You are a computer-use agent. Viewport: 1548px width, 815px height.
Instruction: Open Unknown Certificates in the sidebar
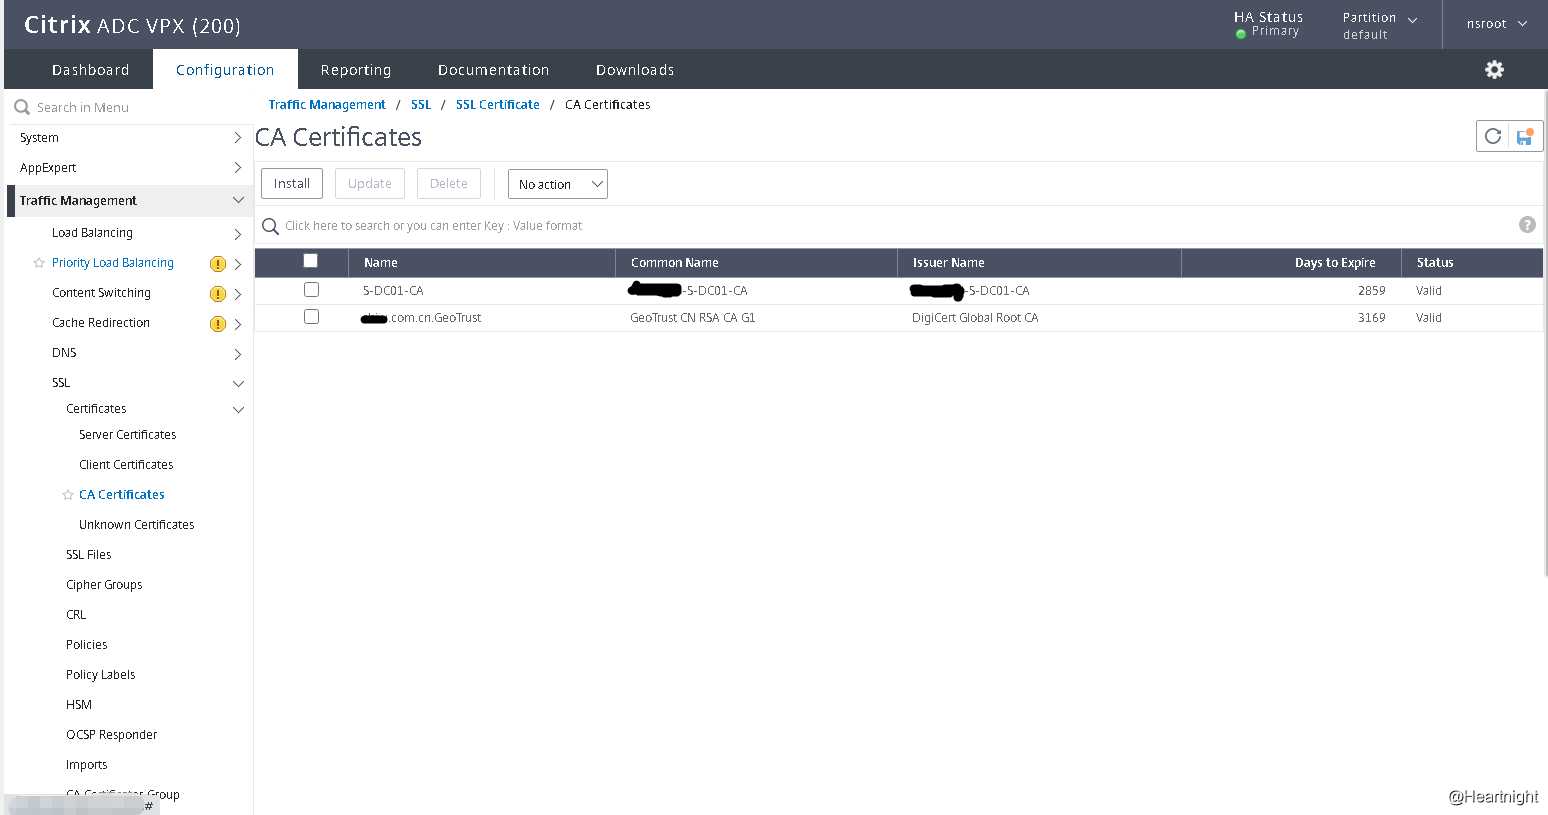coord(137,525)
